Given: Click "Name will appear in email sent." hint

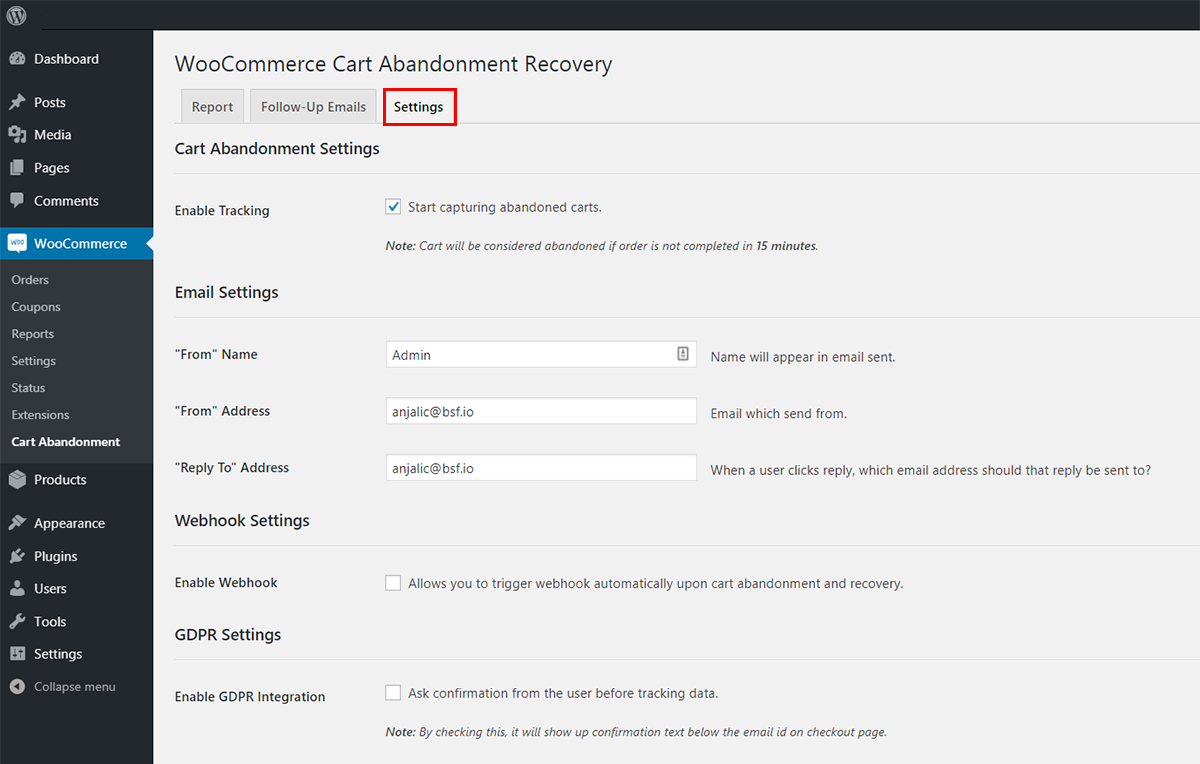Looking at the screenshot, I should point(802,357).
